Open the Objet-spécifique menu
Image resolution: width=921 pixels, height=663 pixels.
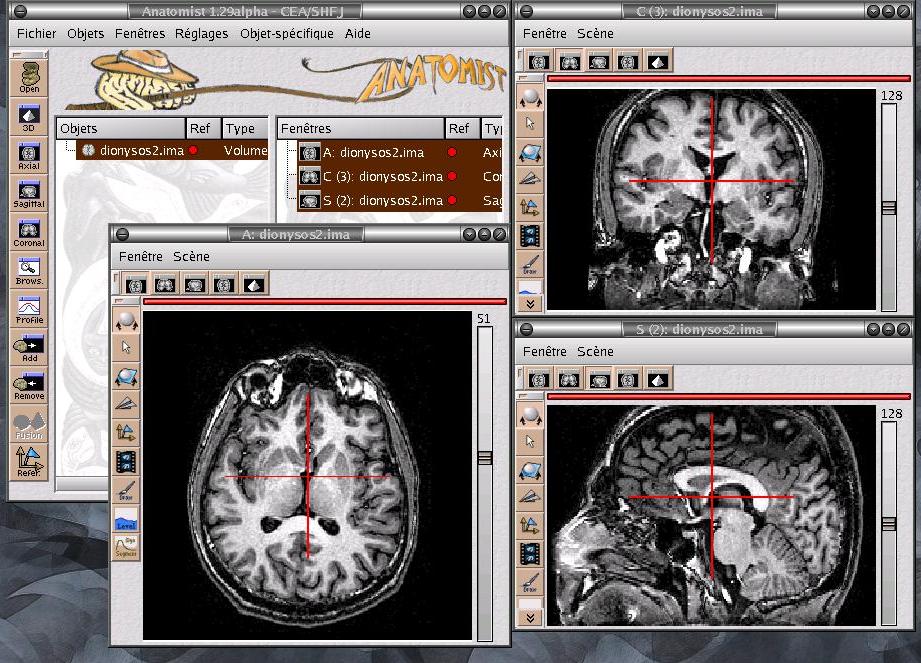[x=287, y=33]
